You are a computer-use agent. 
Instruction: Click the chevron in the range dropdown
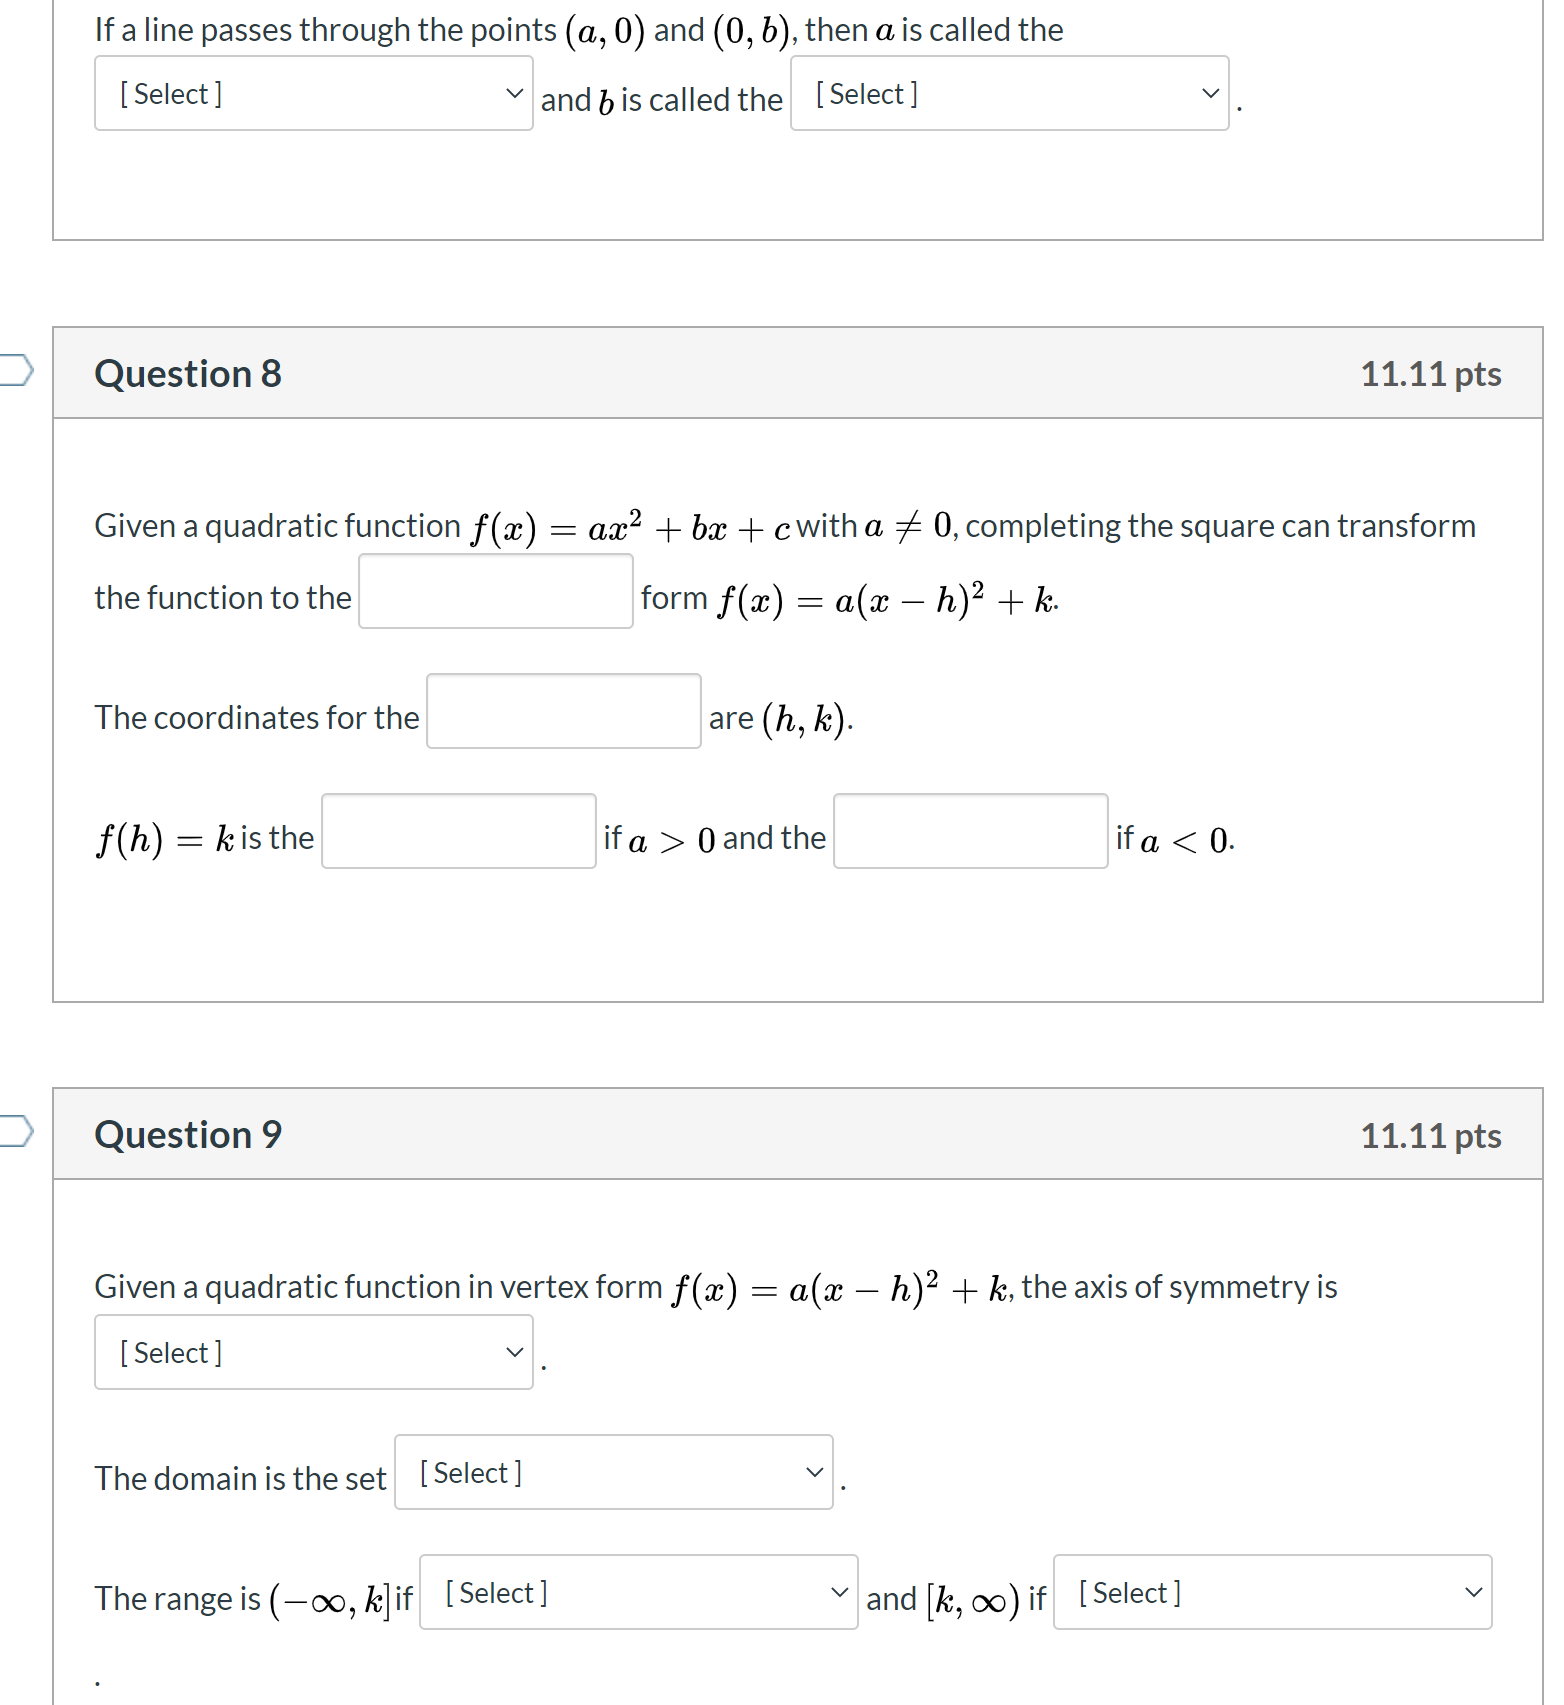click(838, 1592)
